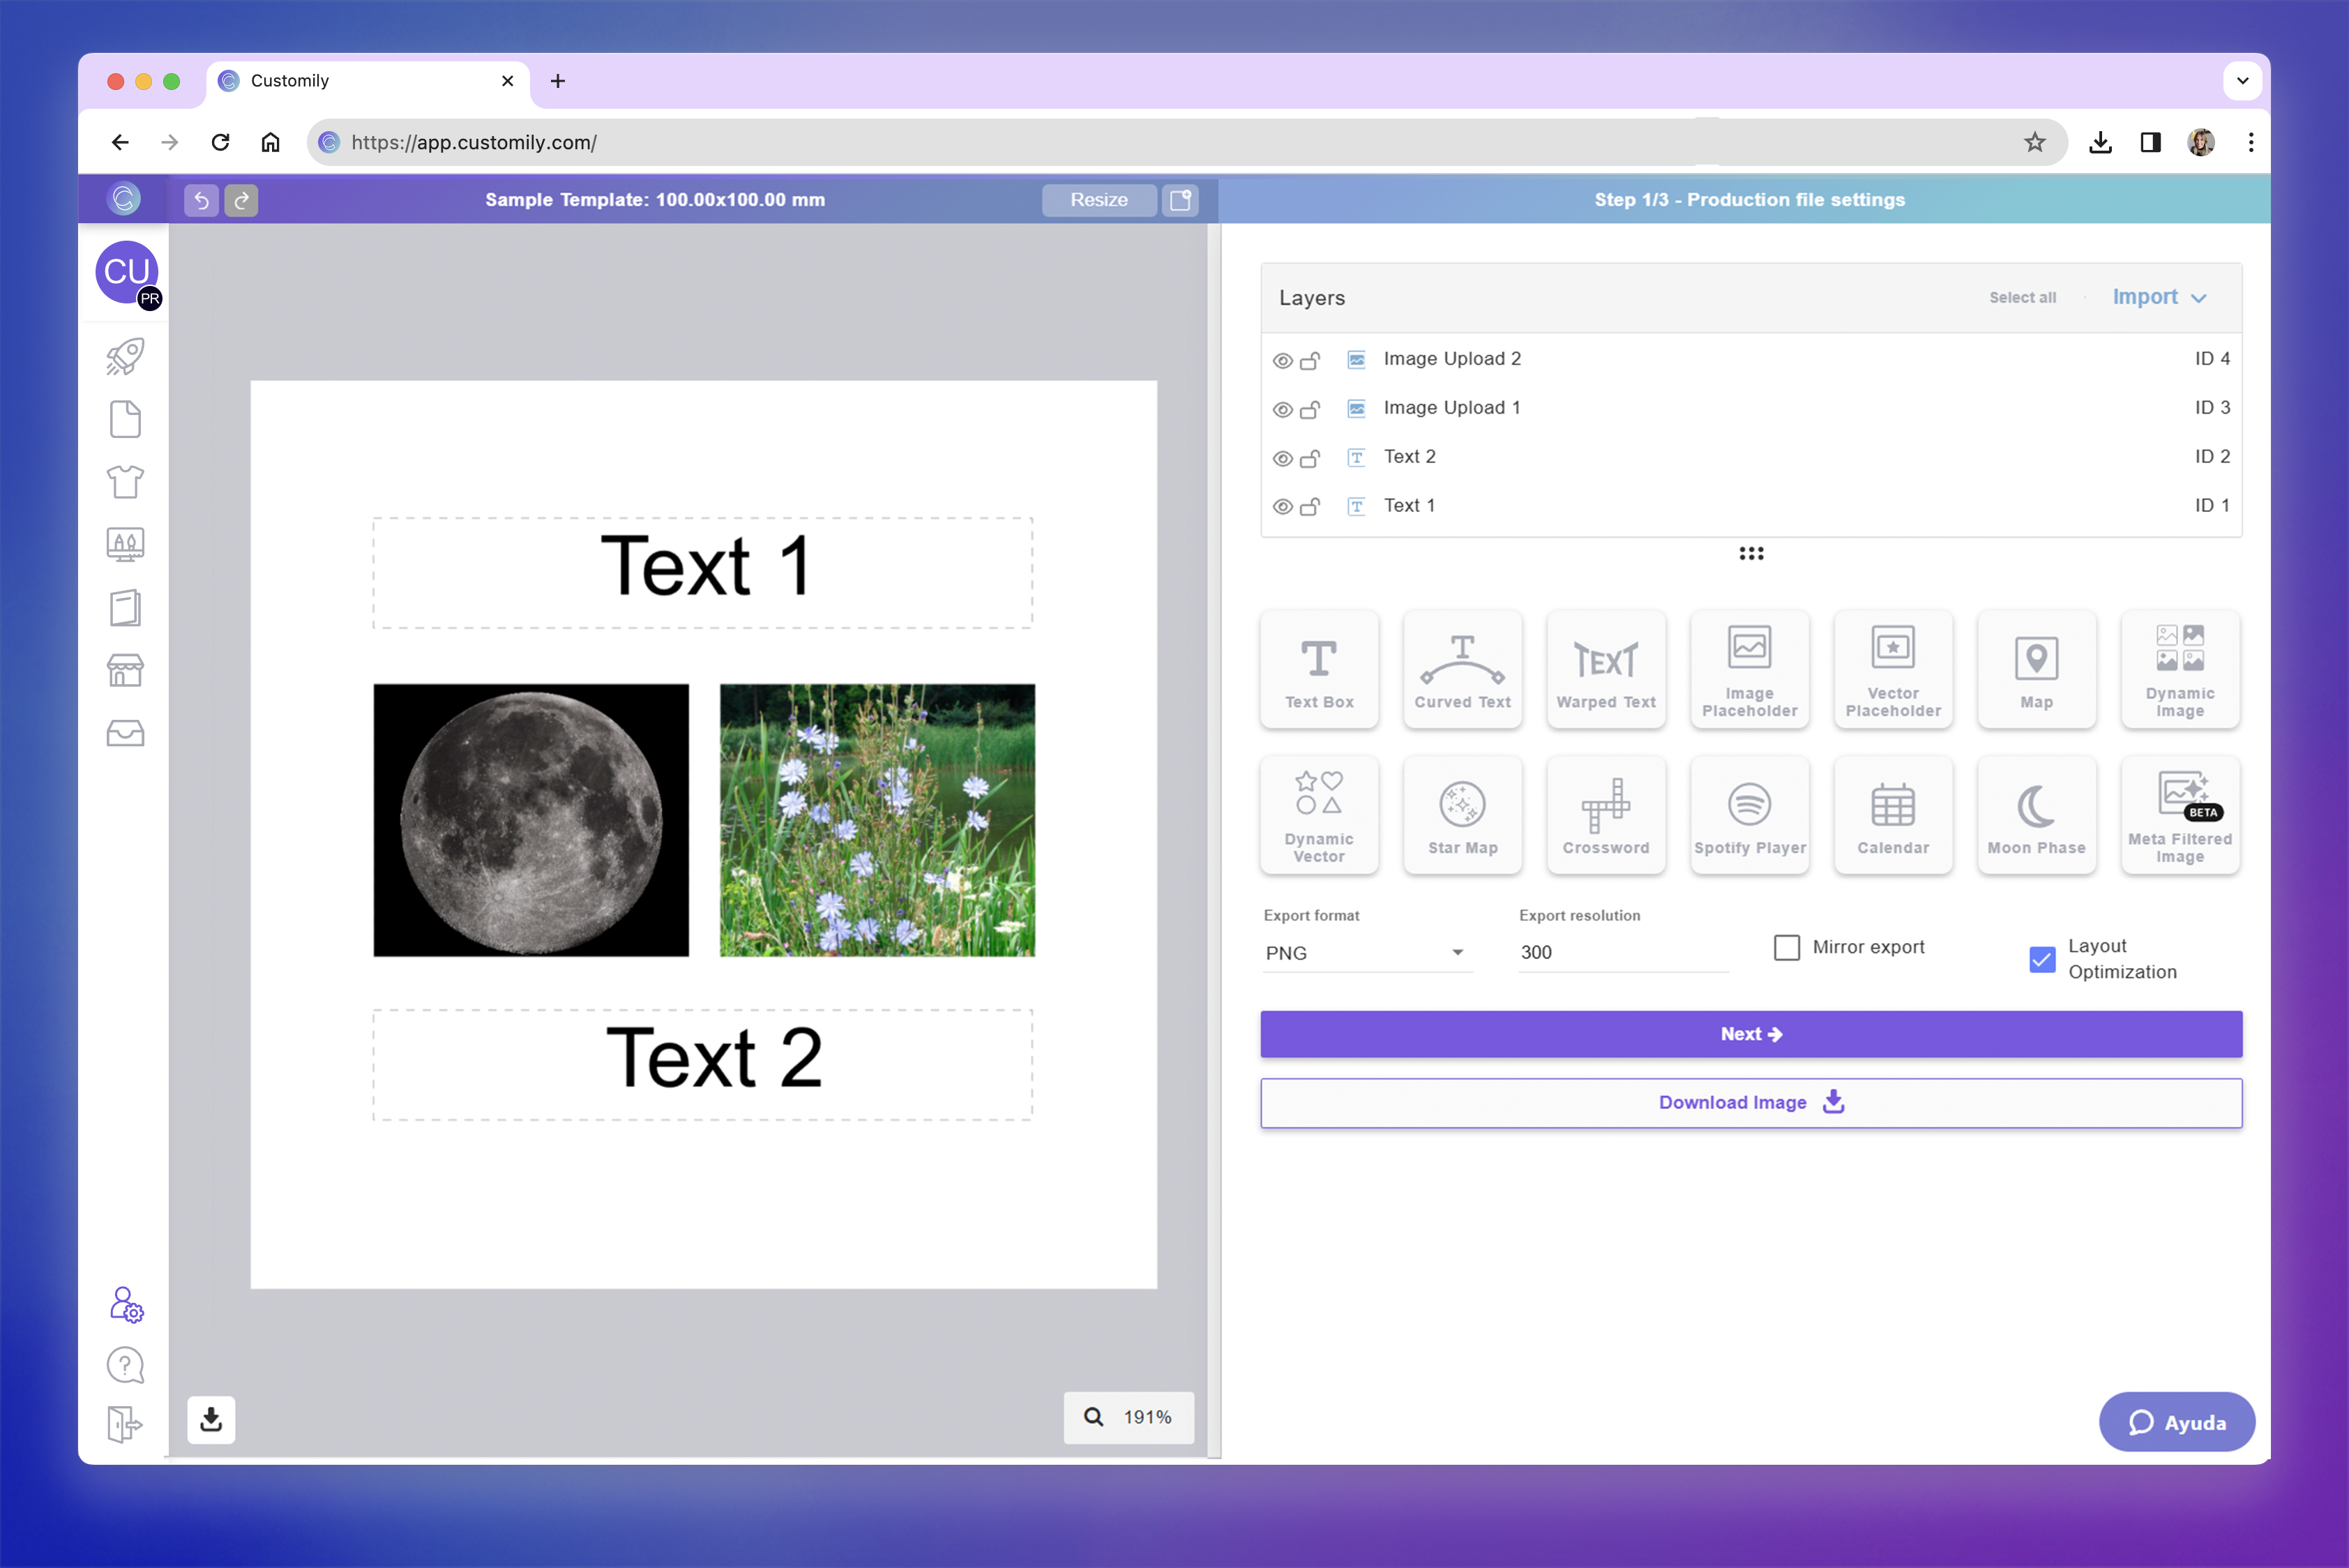Image resolution: width=2349 pixels, height=1568 pixels.
Task: Add a Spotify Player element
Action: [x=1749, y=815]
